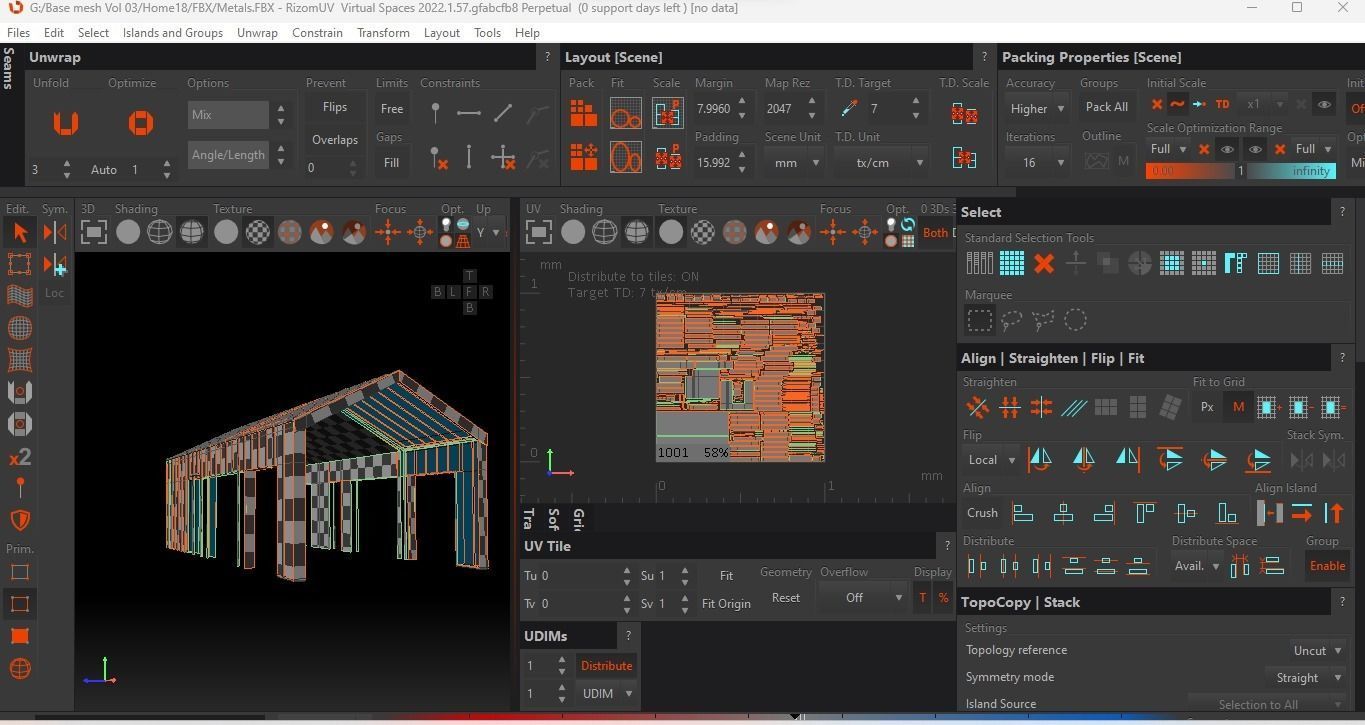Open the Constrain menu

point(317,33)
